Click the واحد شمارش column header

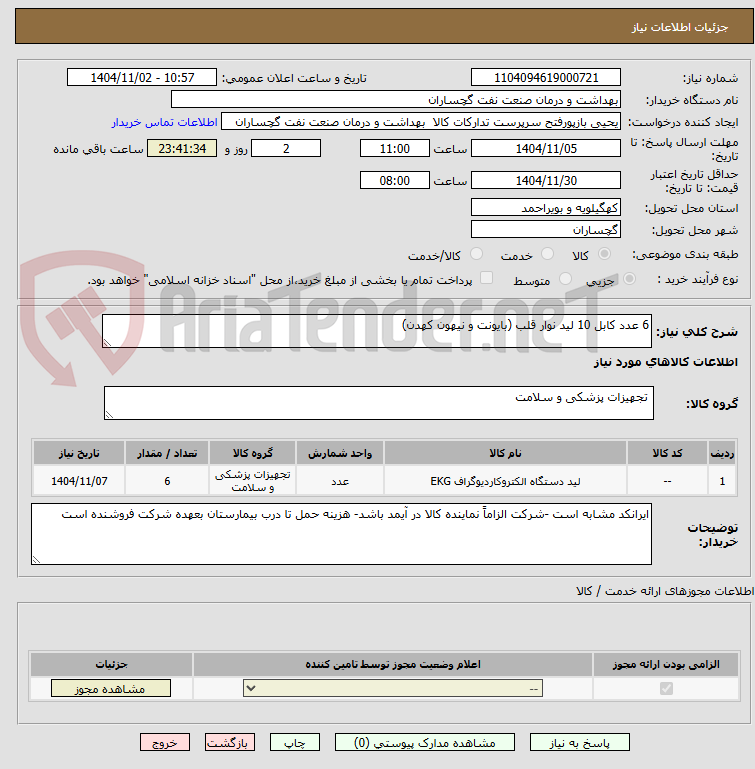point(340,453)
